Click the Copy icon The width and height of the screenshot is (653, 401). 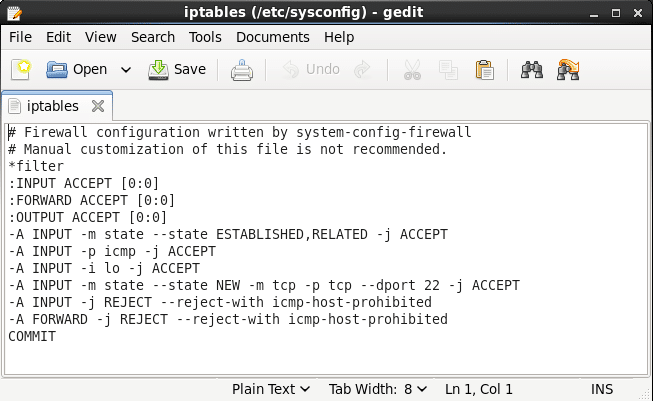click(x=448, y=70)
